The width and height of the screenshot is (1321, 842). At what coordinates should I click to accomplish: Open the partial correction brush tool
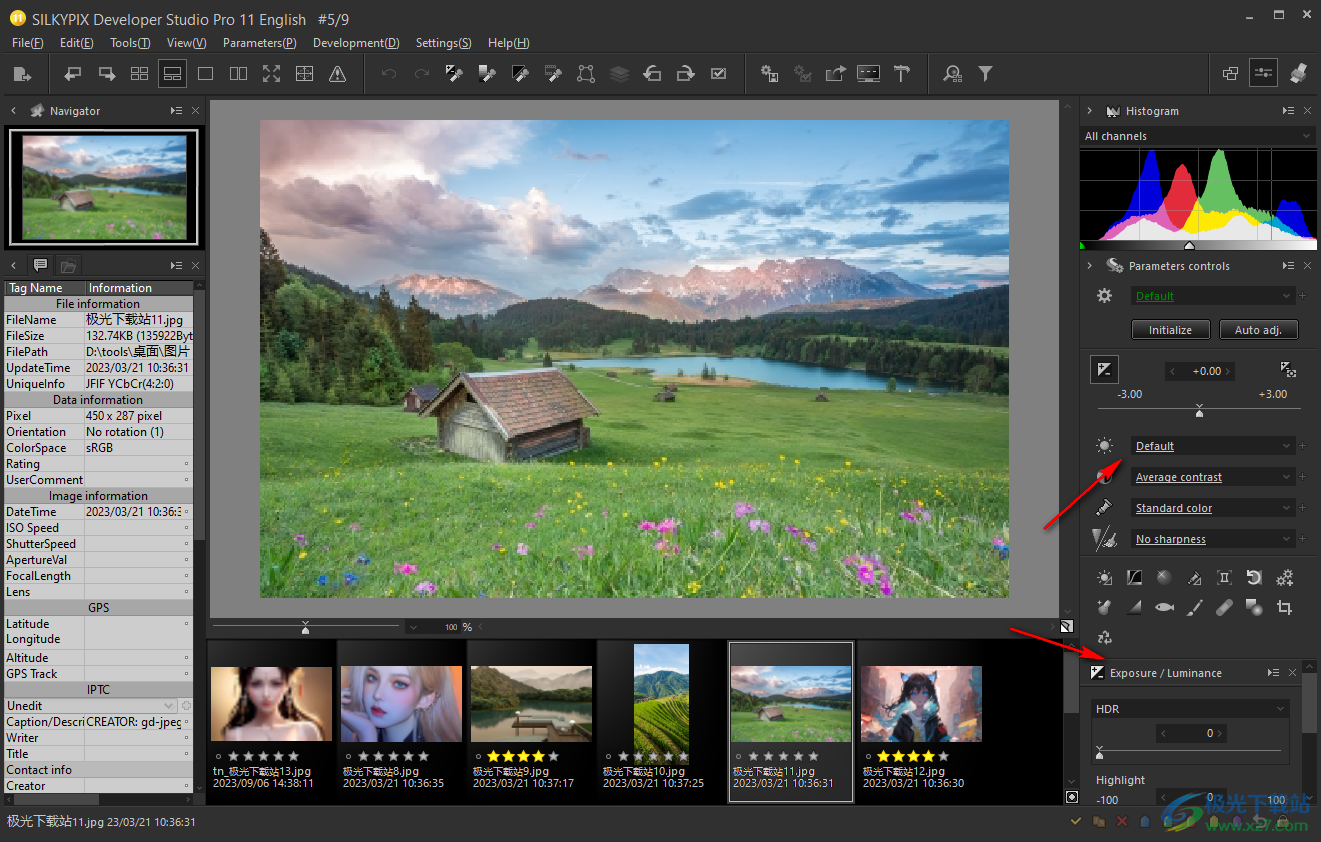pos(1193,607)
